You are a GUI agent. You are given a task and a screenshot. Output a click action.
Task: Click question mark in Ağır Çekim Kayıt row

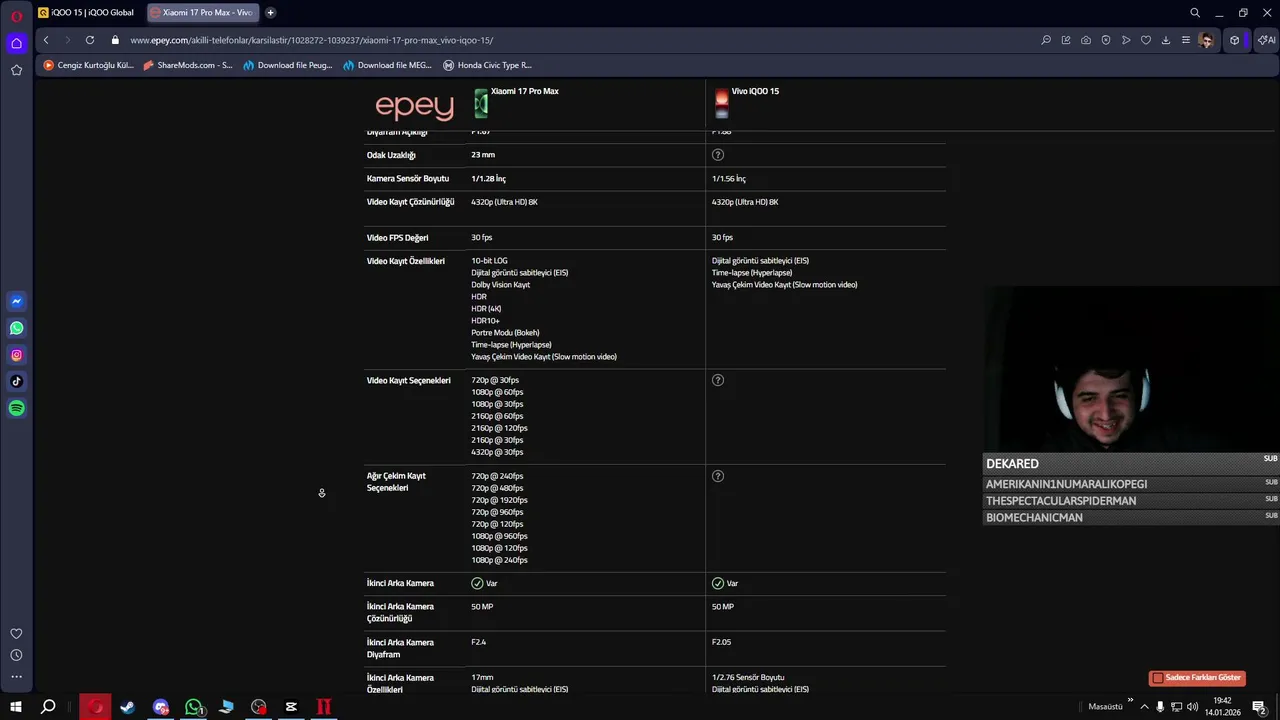click(x=718, y=476)
